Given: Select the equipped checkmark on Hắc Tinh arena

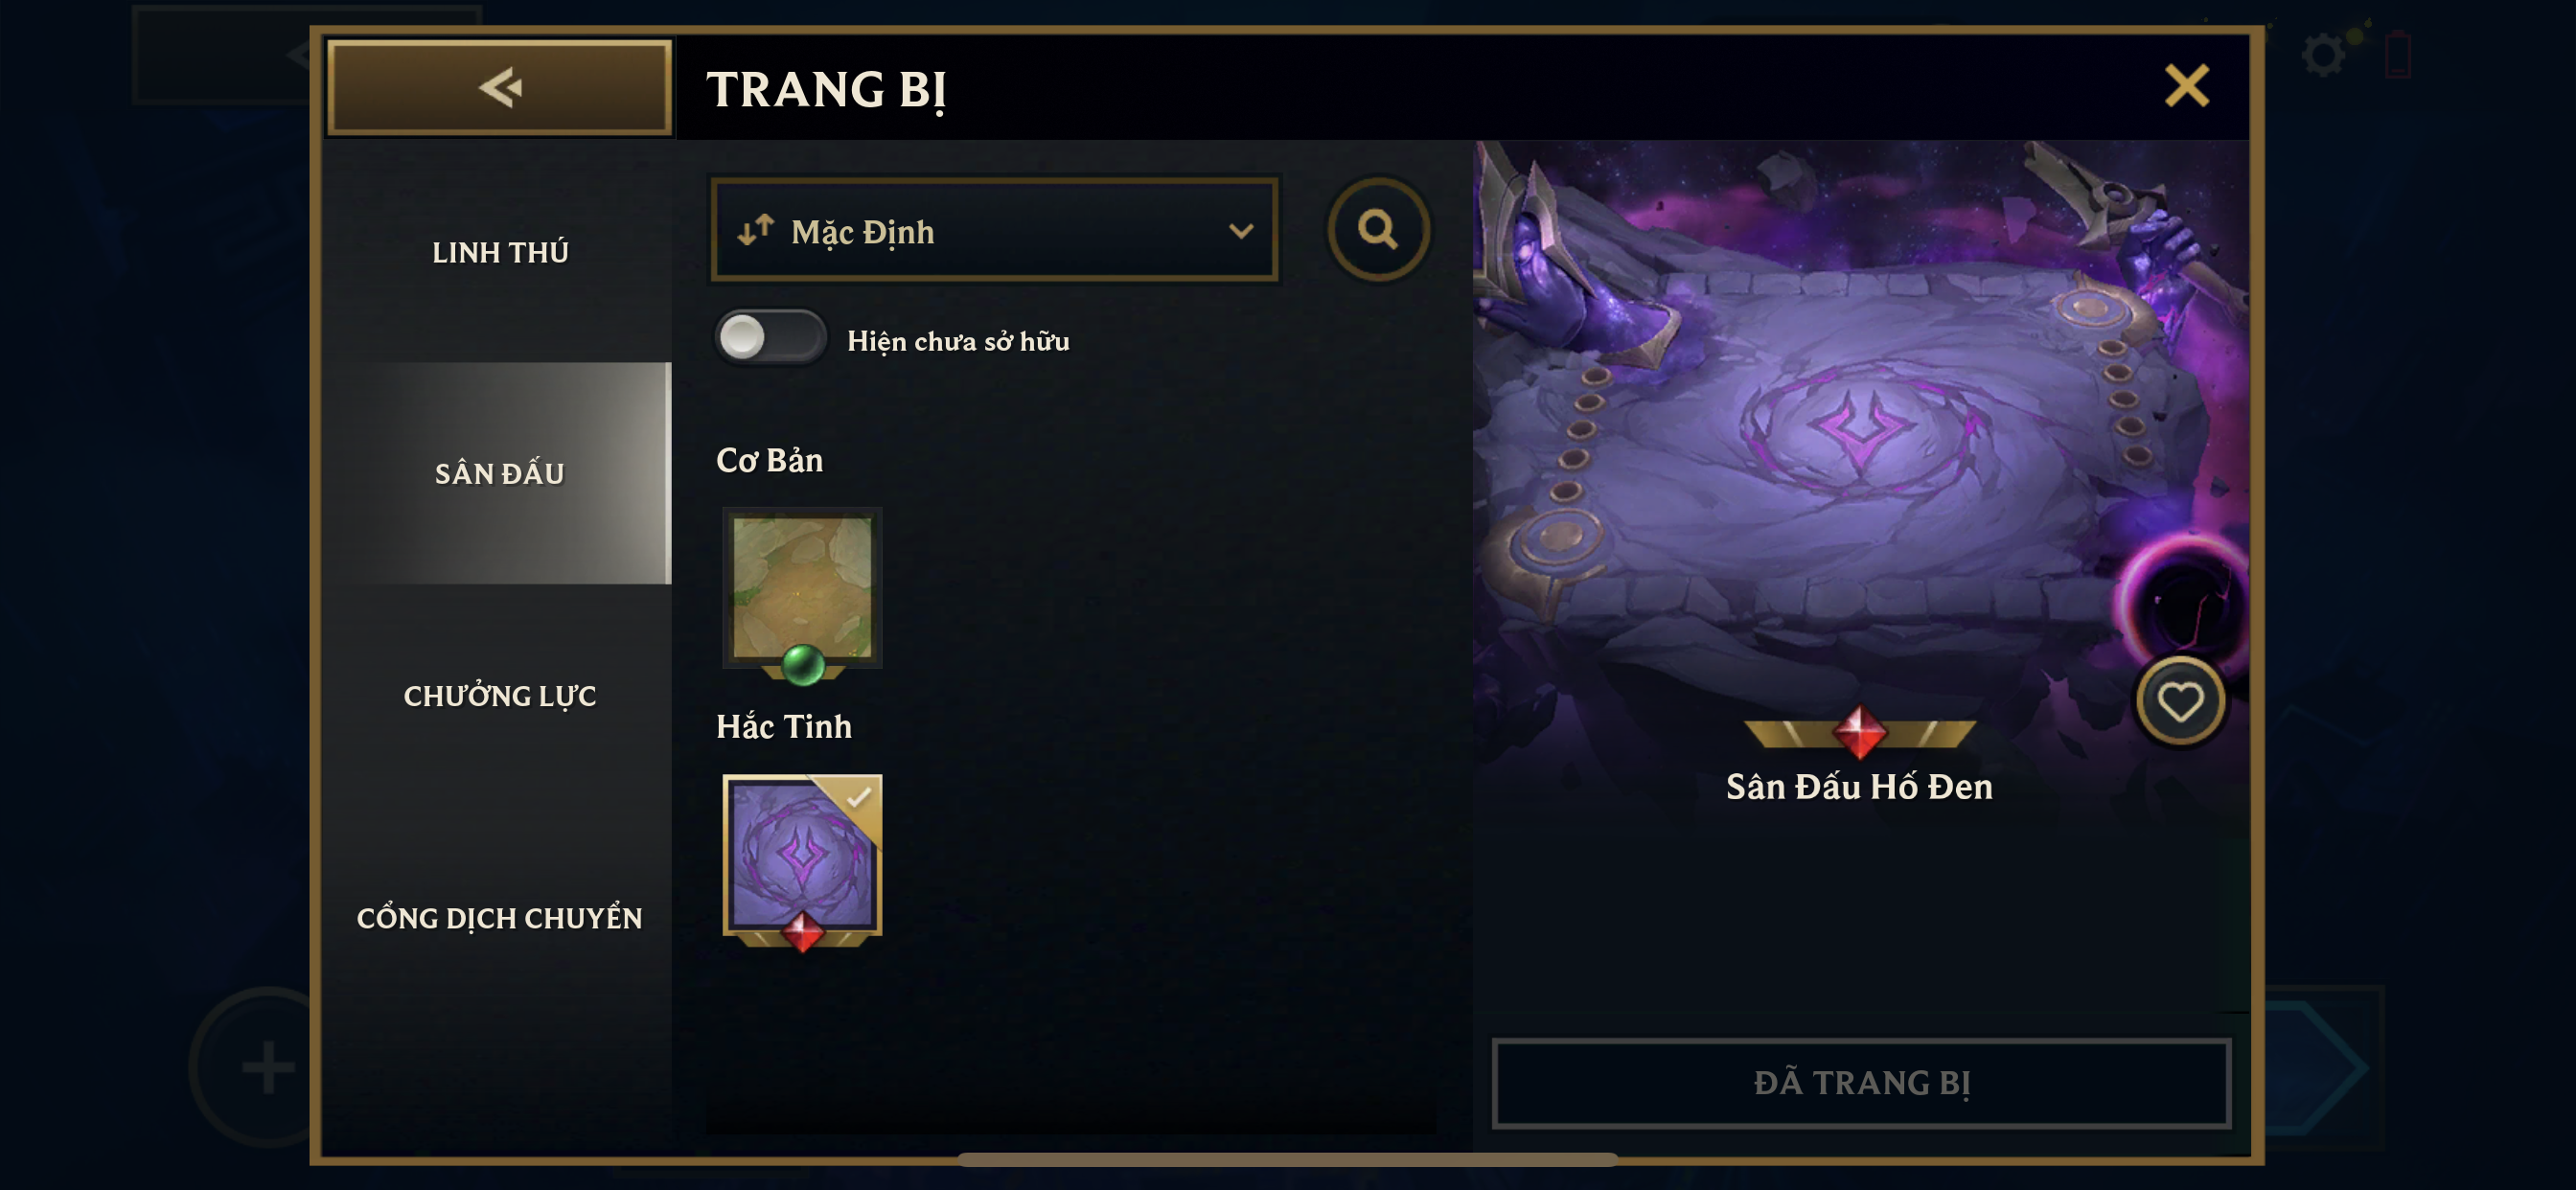Looking at the screenshot, I should tap(858, 797).
